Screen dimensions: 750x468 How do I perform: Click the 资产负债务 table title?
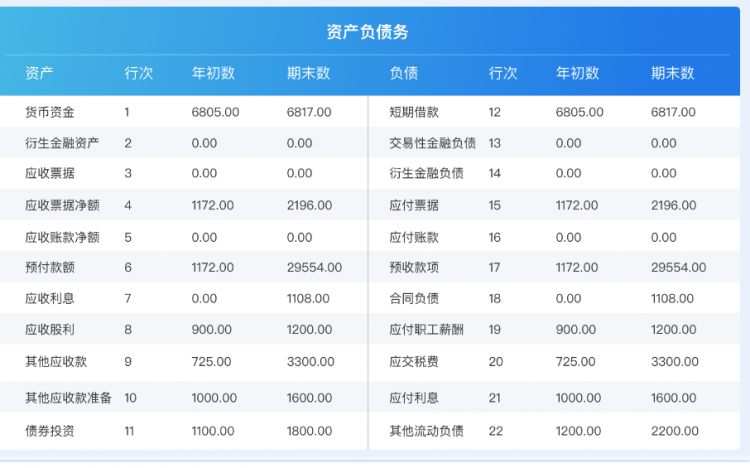[367, 32]
